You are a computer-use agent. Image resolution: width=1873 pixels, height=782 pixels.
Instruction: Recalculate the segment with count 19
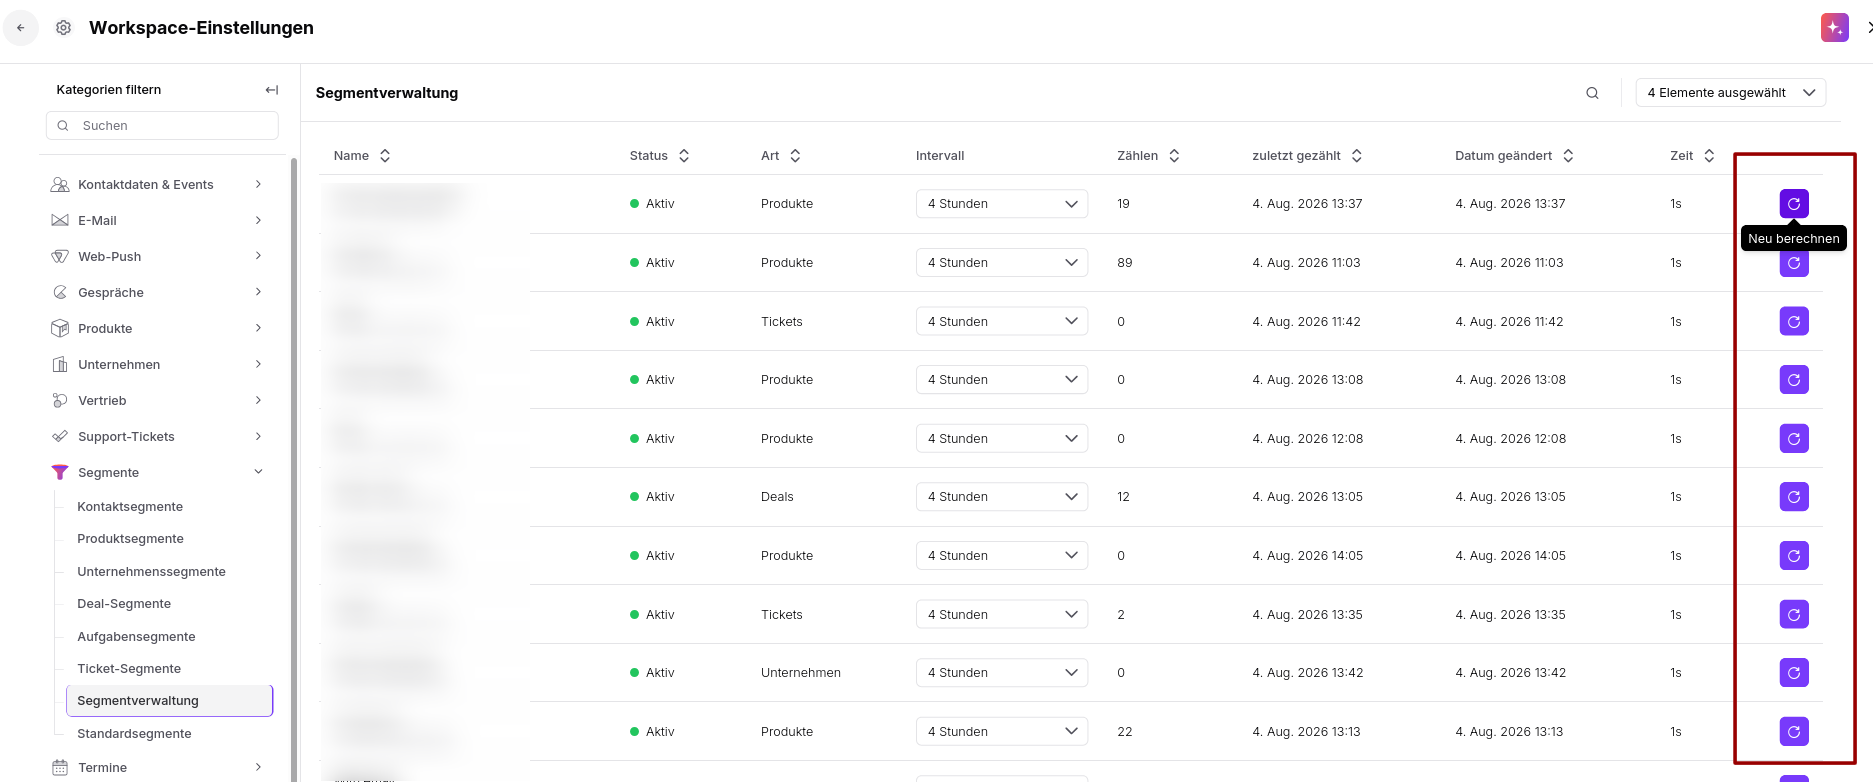pyautogui.click(x=1794, y=204)
